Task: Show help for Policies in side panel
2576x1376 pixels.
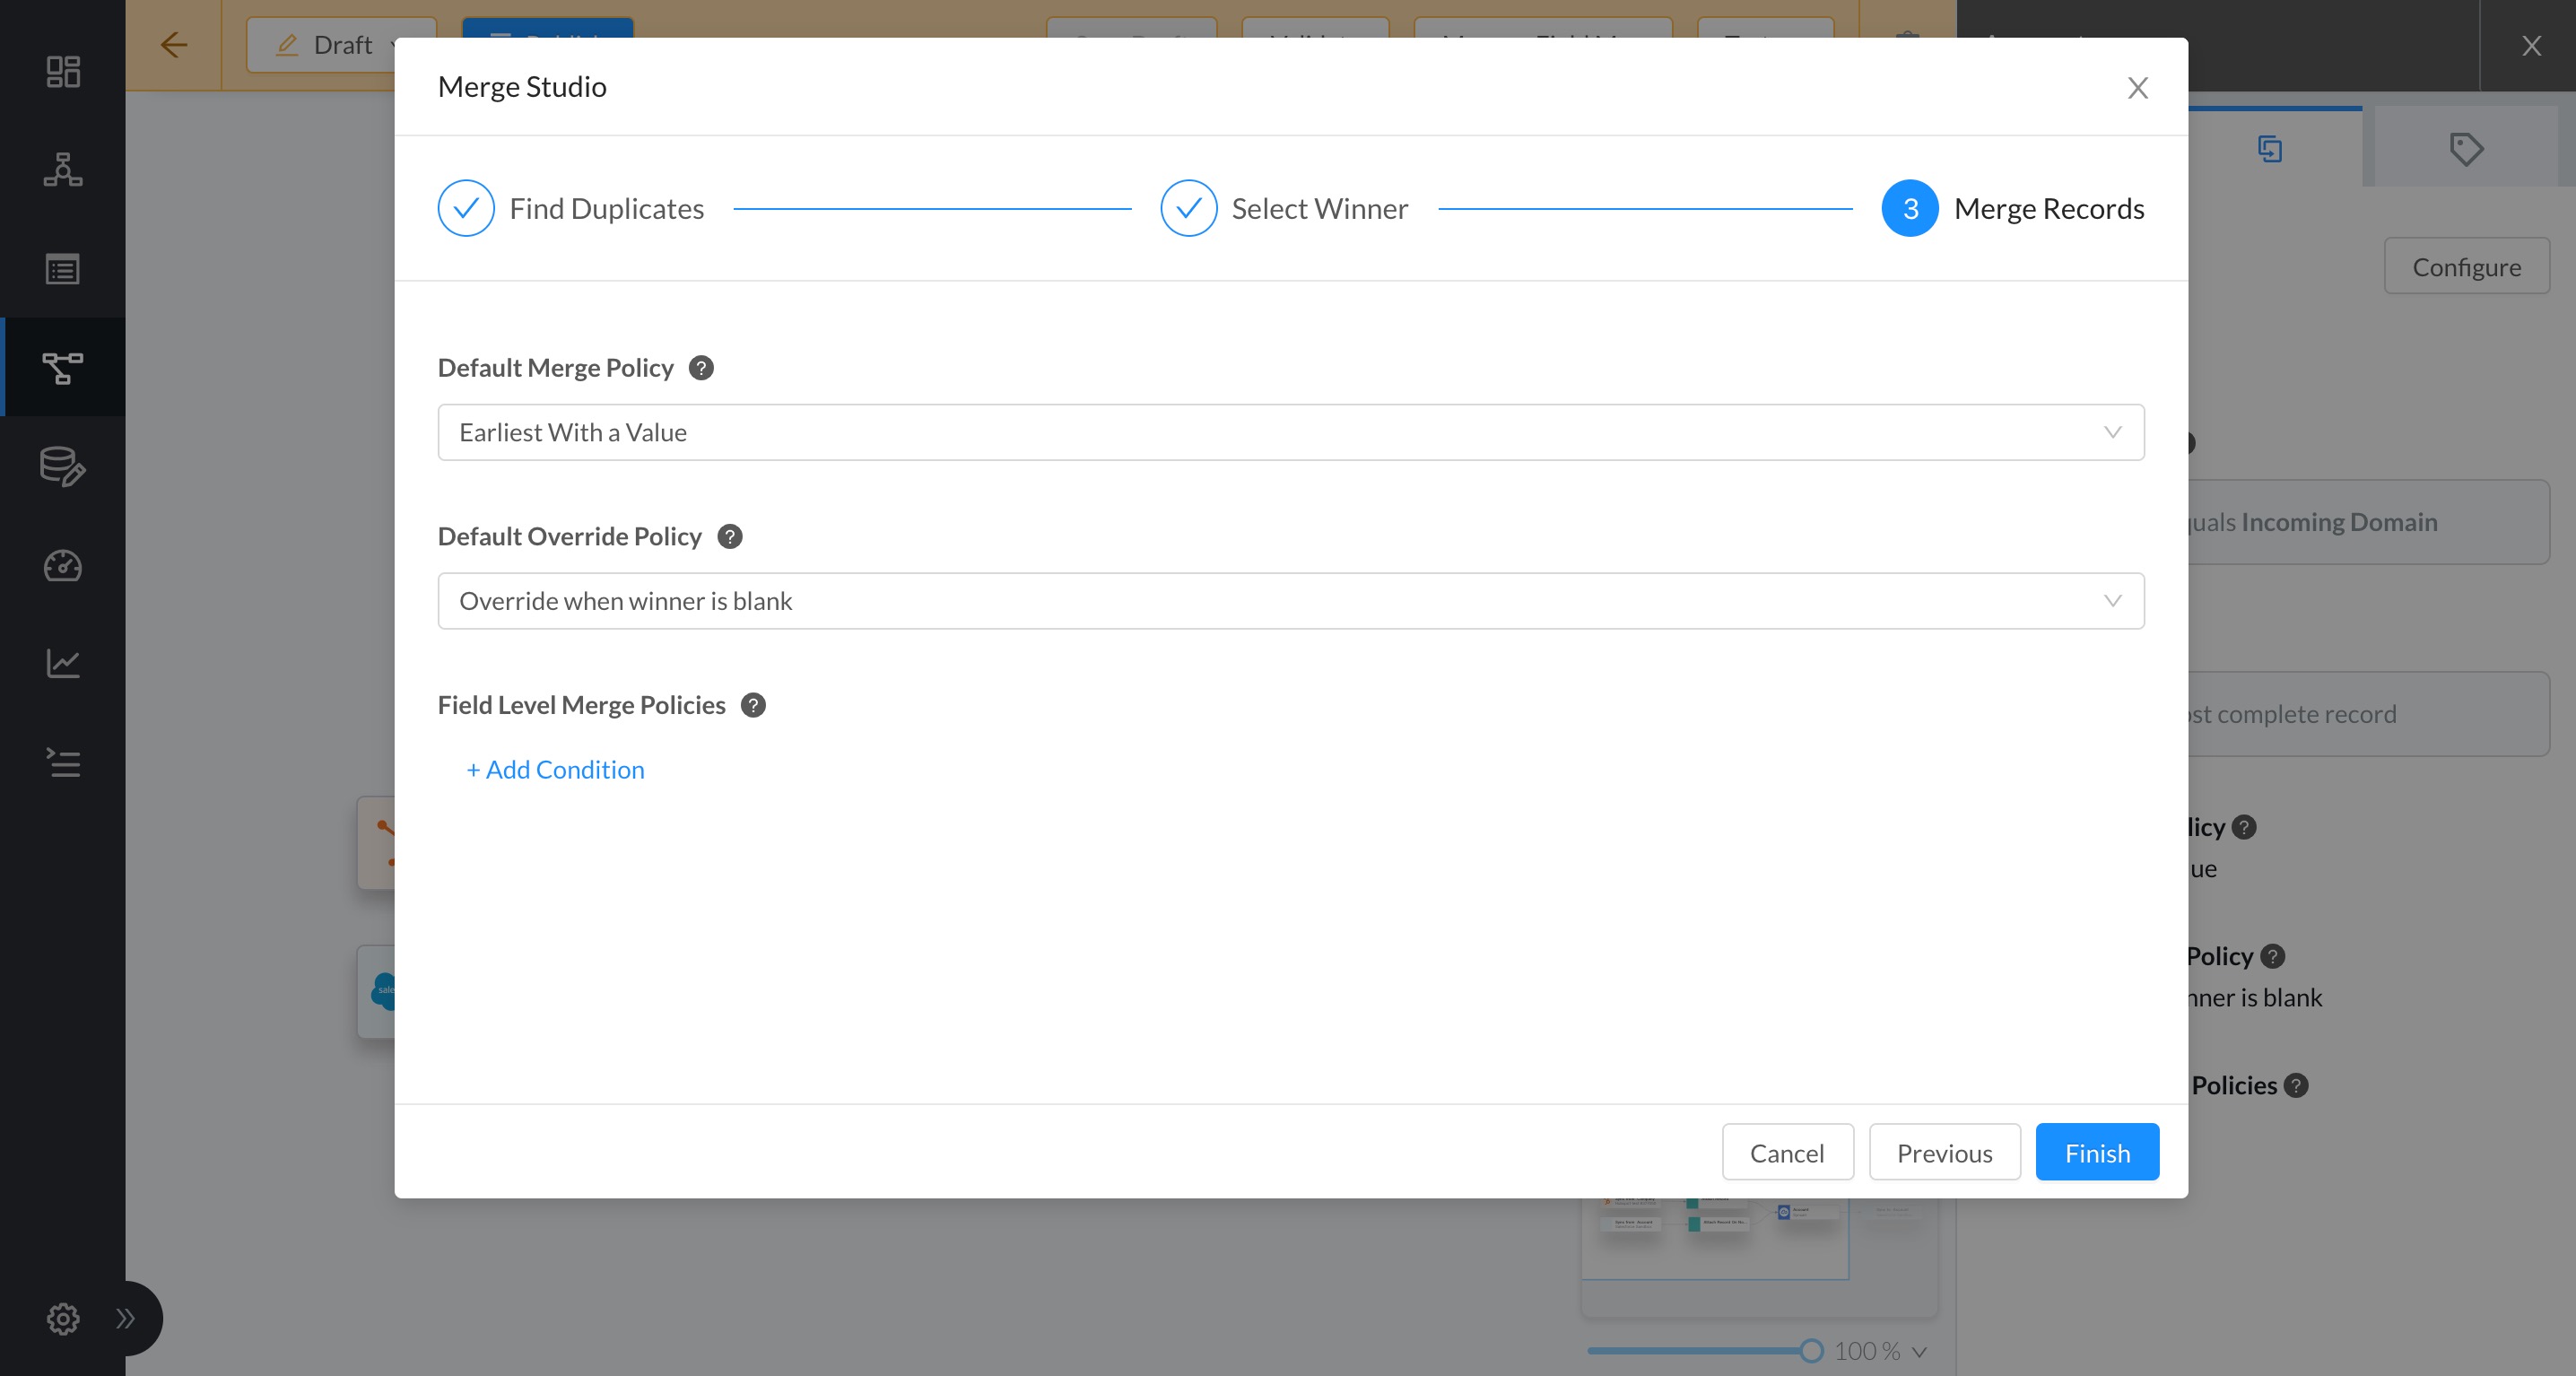Action: (x=2297, y=1085)
